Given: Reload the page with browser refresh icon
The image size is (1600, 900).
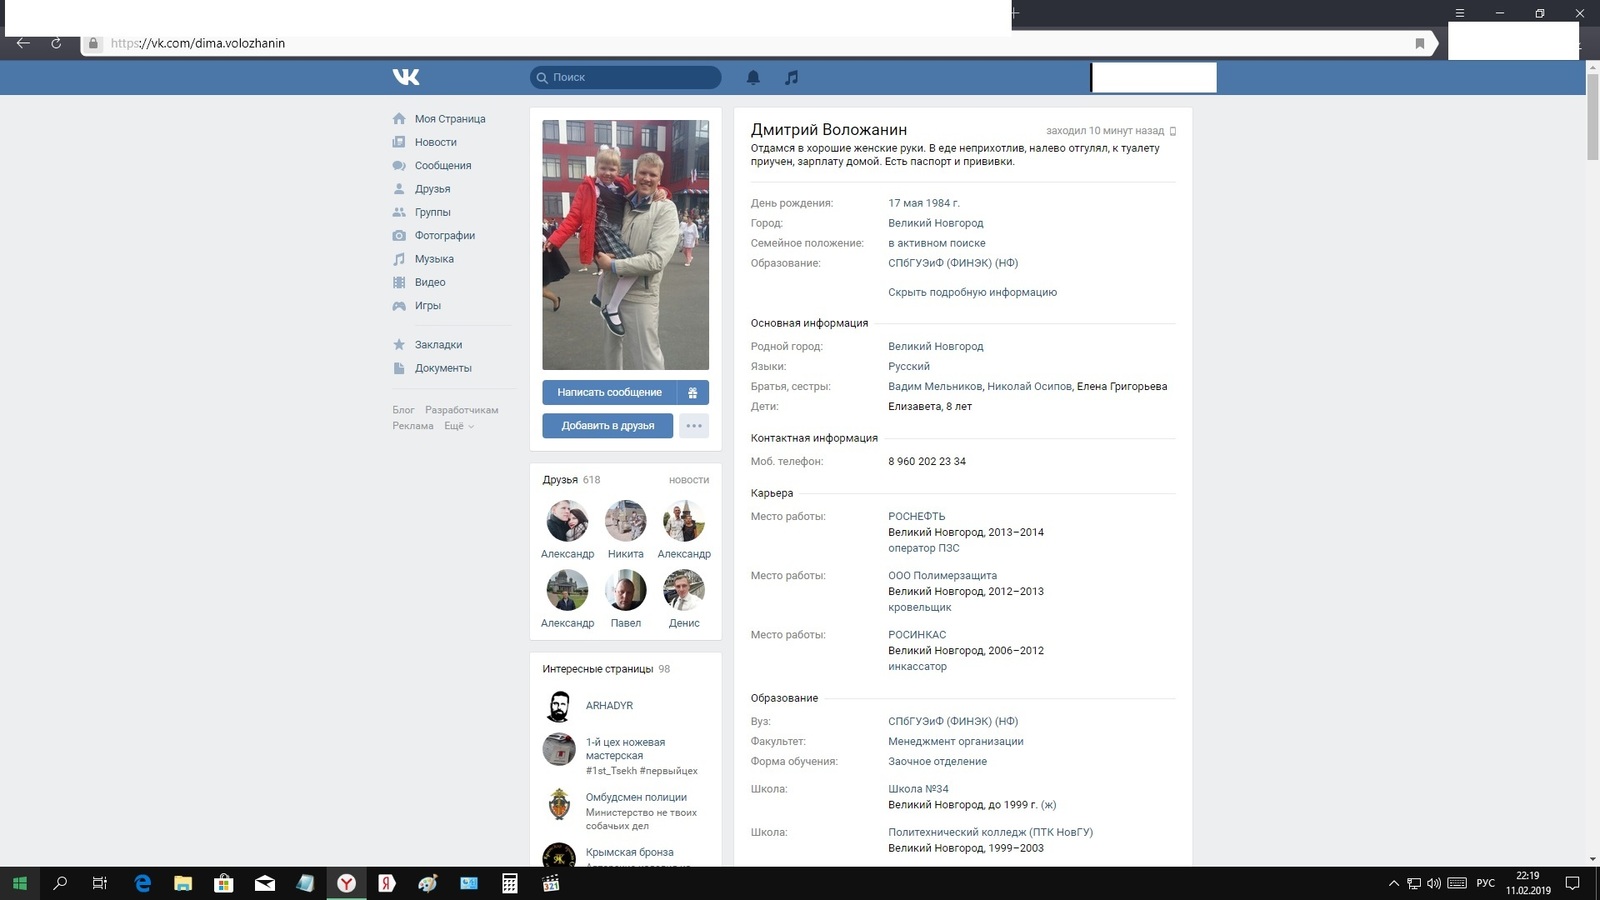Looking at the screenshot, I should (x=56, y=43).
